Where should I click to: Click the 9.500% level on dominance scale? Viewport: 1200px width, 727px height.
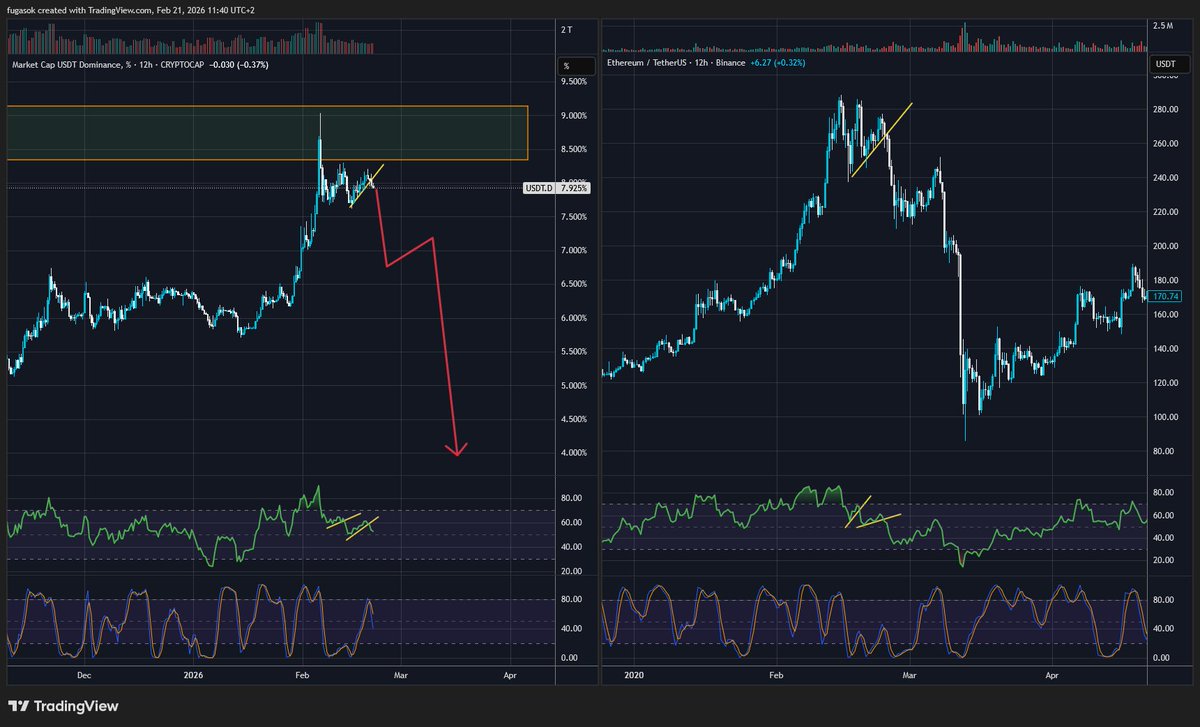click(x=575, y=82)
